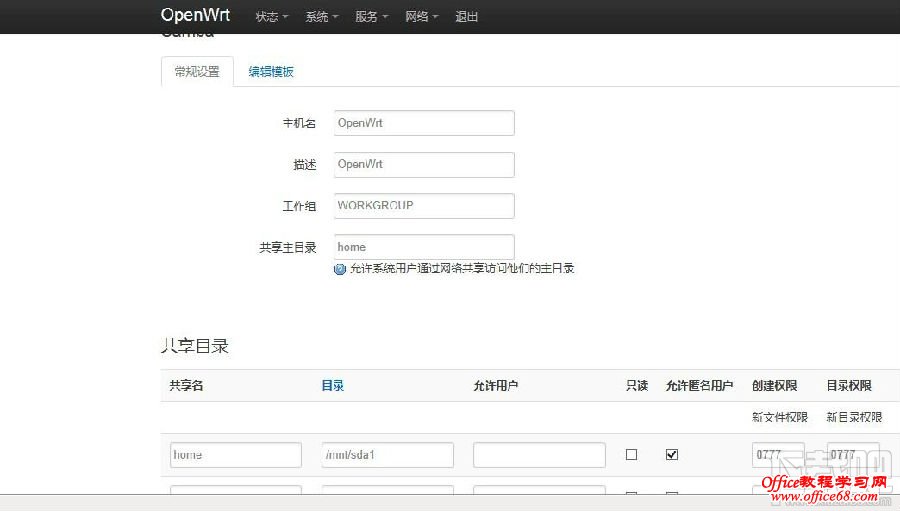Focus the 主机名 input field

(424, 123)
